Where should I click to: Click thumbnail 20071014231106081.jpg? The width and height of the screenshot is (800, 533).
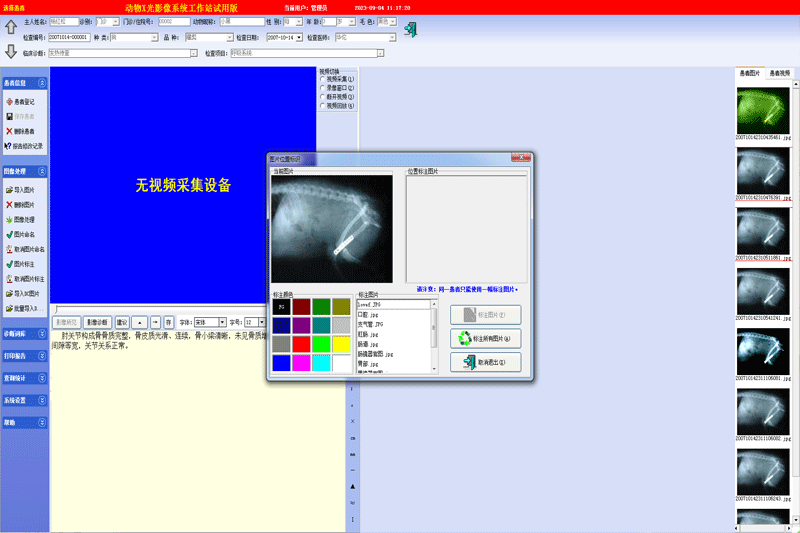click(x=763, y=351)
